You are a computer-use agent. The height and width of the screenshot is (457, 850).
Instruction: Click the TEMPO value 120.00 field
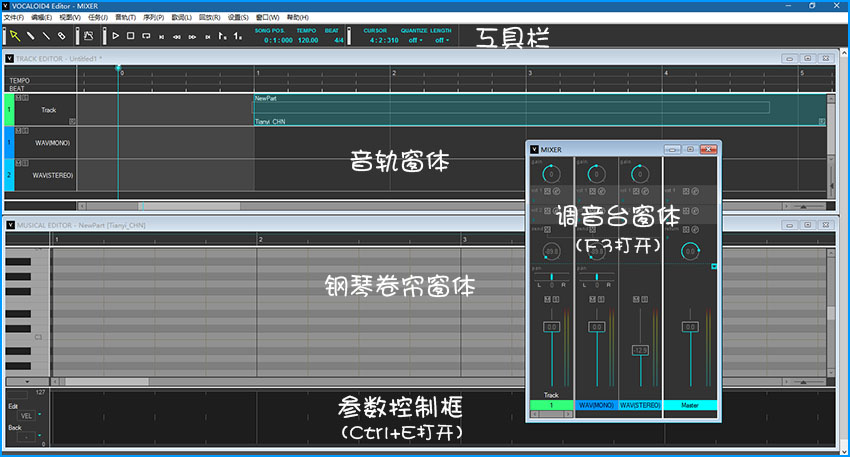(307, 41)
